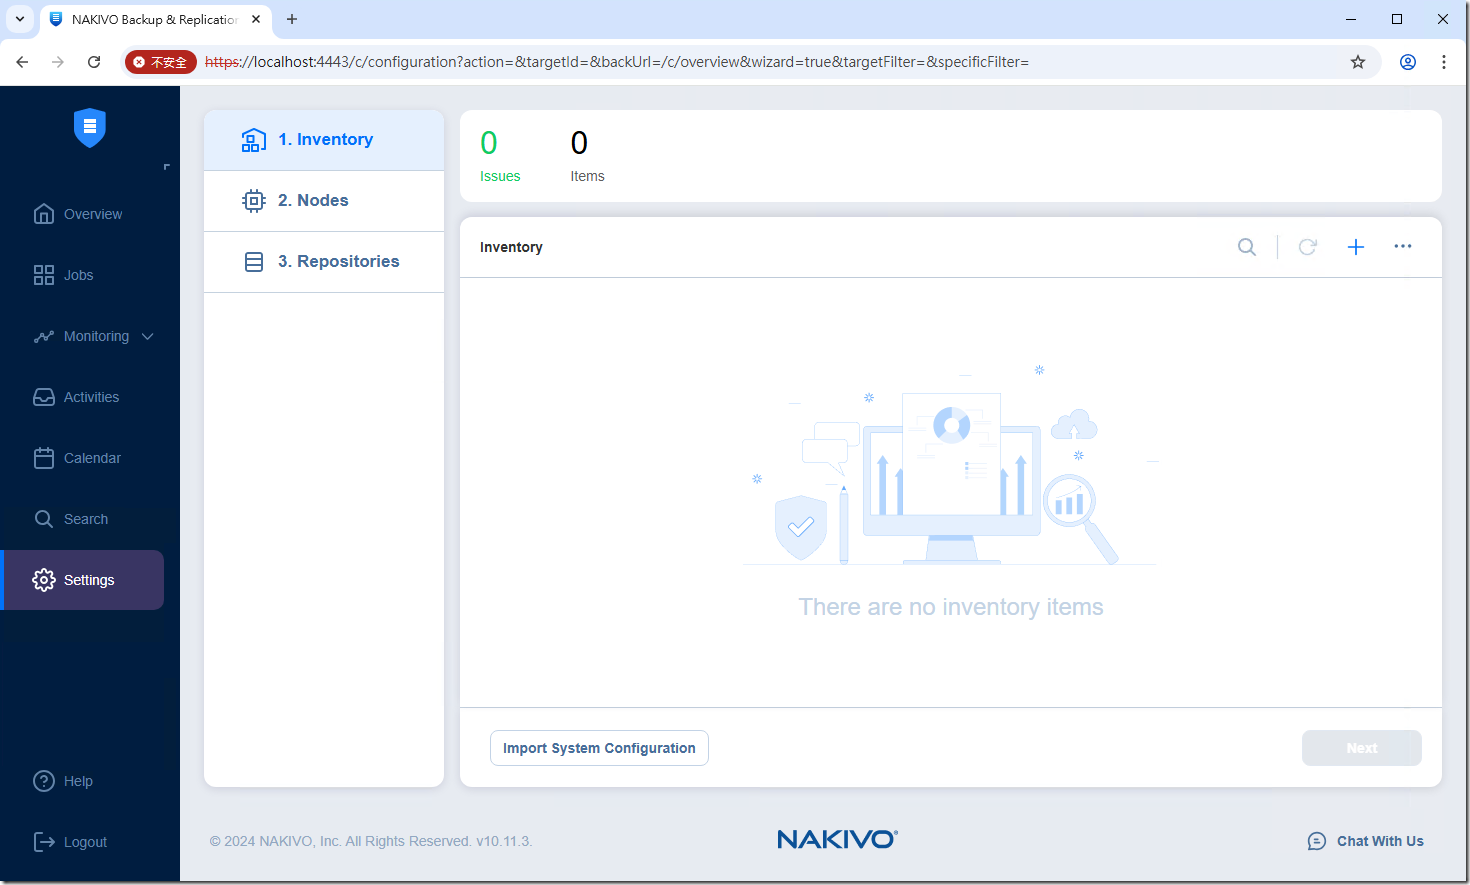Search the inventory with magnifier icon

tap(1247, 247)
